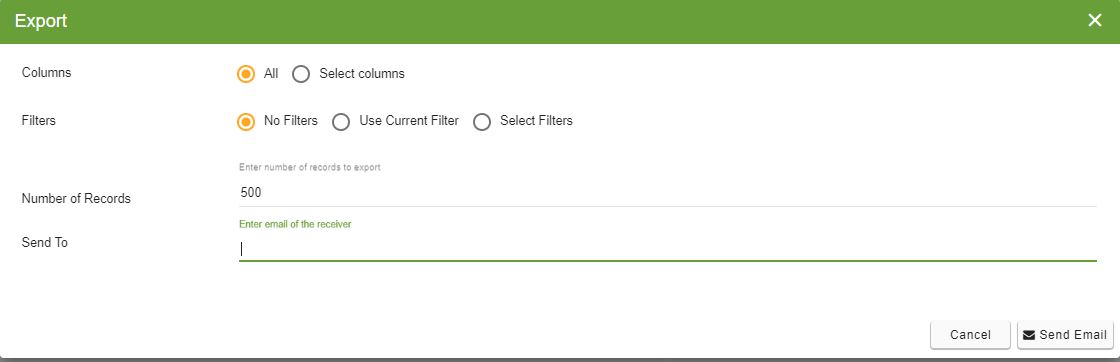
Task: Click the Number of Records field showing 500
Action: 667,193
